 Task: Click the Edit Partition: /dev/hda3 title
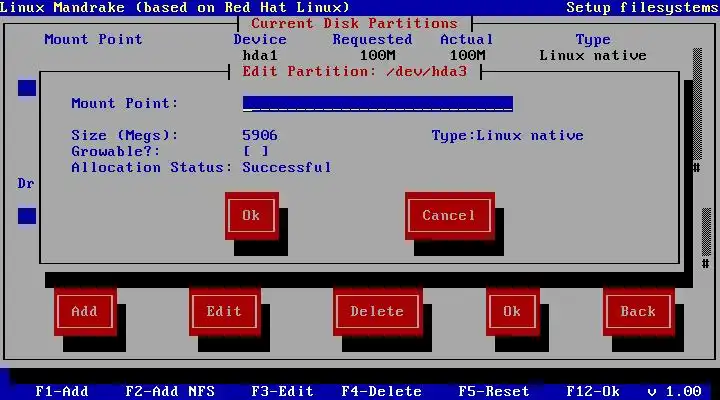click(355, 72)
